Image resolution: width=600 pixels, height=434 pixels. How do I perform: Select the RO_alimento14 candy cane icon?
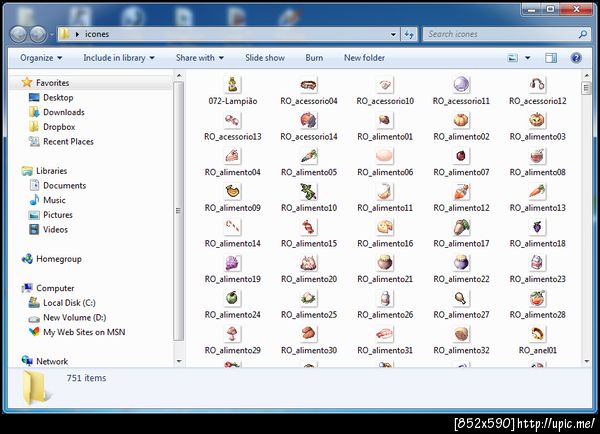click(x=232, y=227)
